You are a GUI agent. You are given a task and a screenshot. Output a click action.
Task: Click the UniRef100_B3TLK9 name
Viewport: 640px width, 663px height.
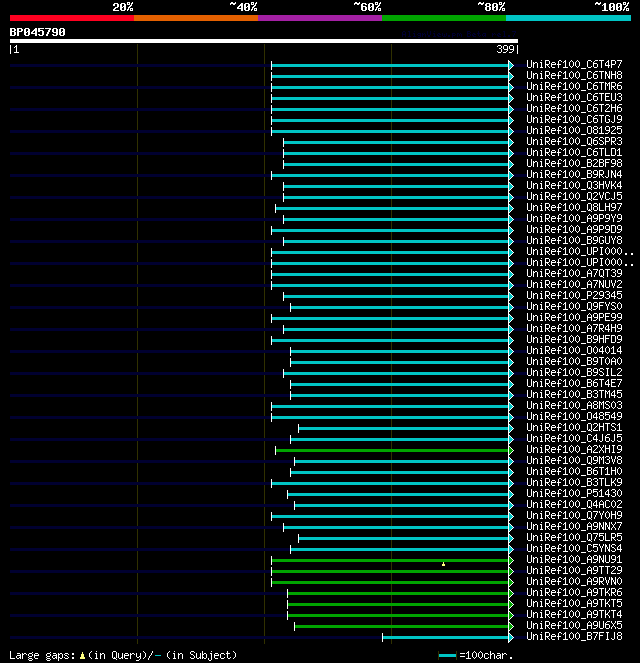point(574,482)
